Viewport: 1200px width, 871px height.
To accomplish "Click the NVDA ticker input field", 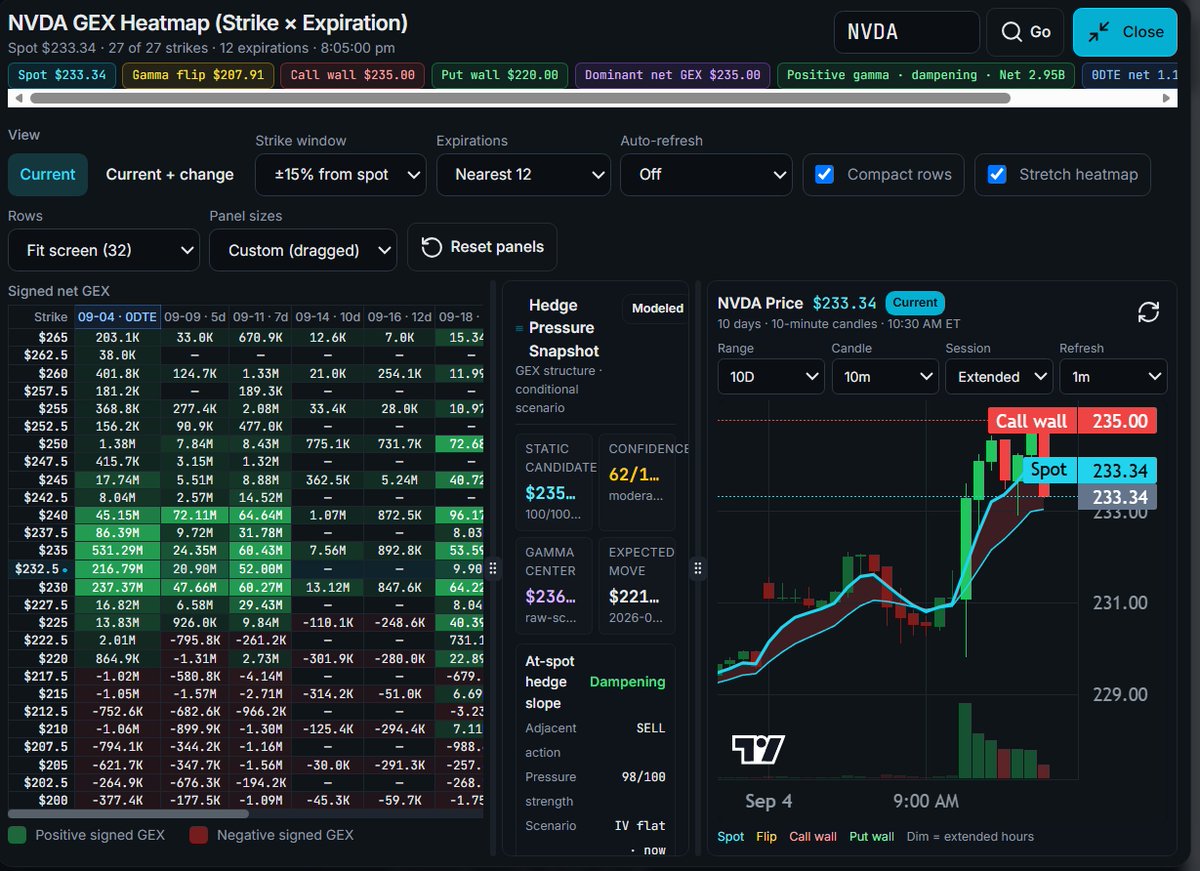I will coord(906,32).
